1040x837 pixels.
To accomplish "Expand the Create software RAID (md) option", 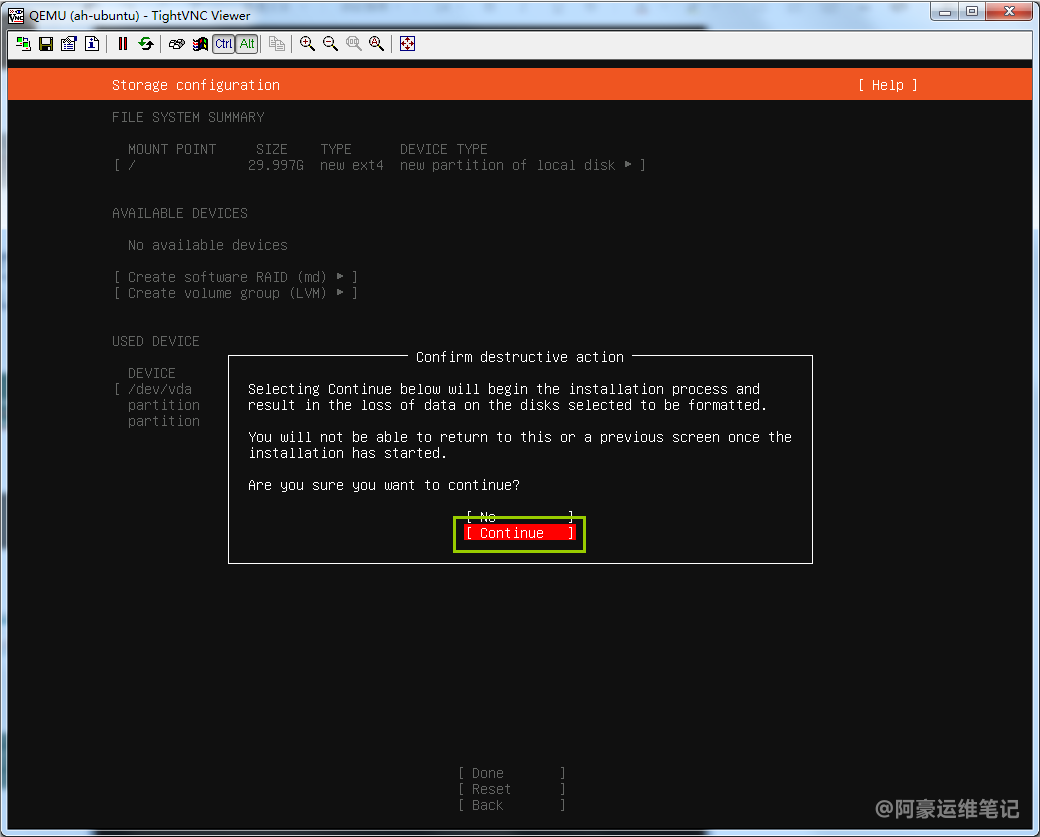I will (235, 277).
